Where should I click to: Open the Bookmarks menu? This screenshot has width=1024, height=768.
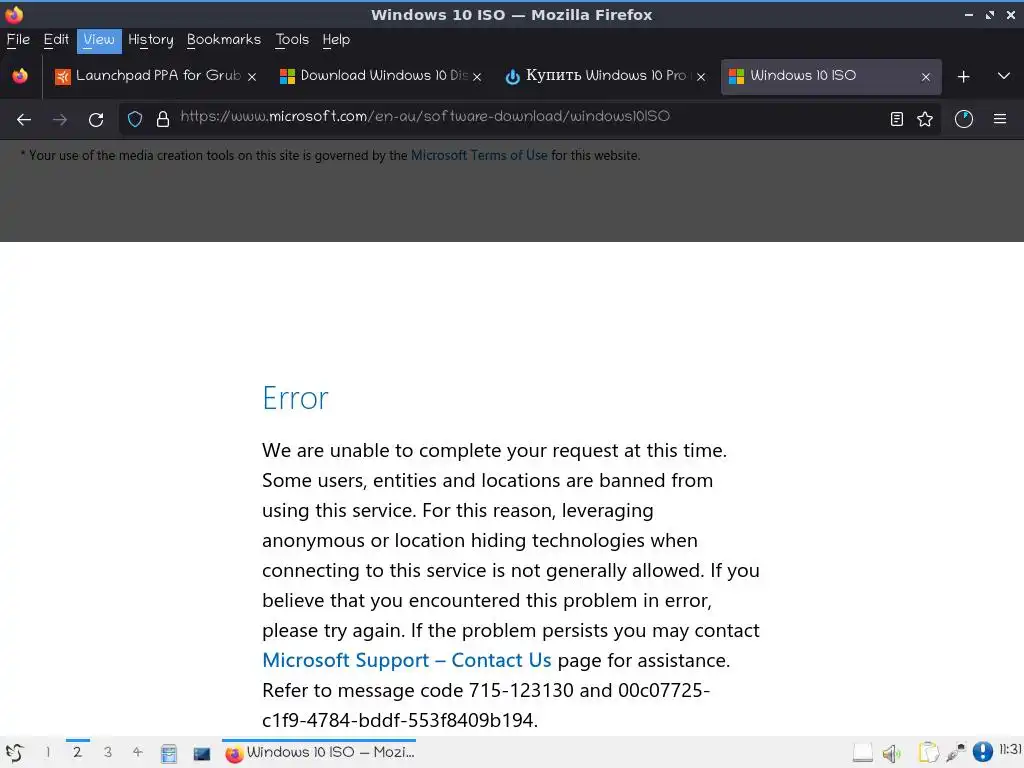click(x=223, y=40)
